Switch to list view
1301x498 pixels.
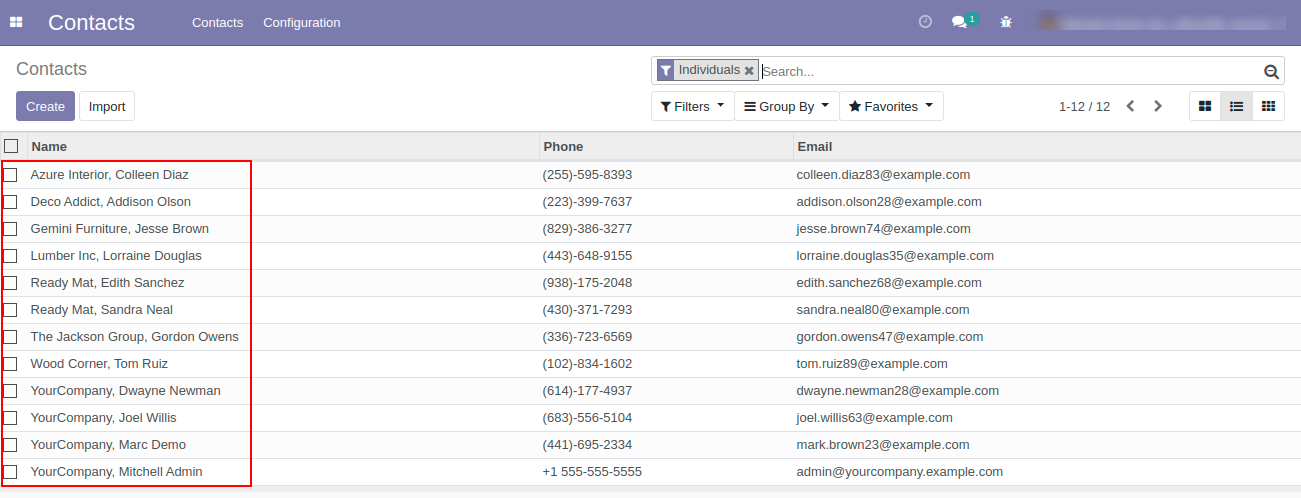point(1236,106)
